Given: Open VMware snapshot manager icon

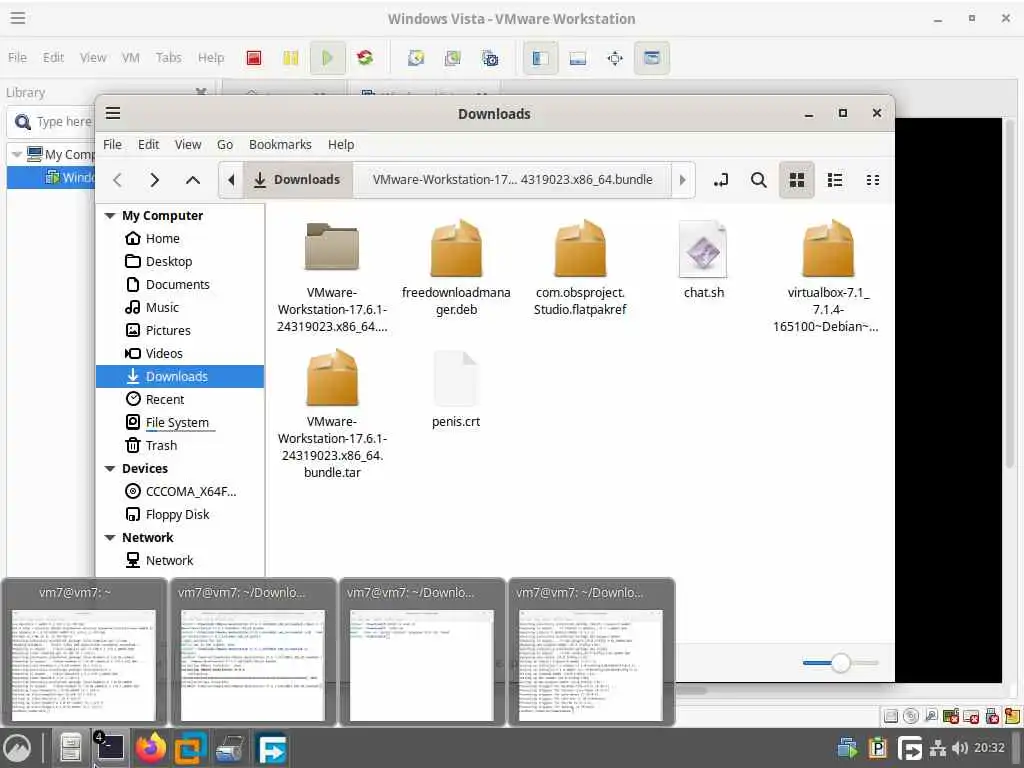Looking at the screenshot, I should (x=489, y=58).
